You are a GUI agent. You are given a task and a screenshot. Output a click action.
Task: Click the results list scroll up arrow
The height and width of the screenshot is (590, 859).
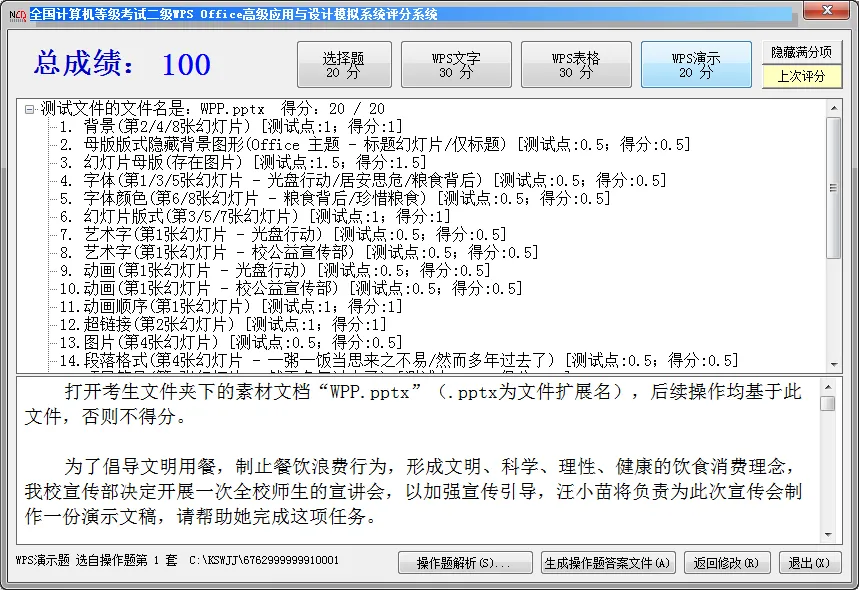coord(834,108)
